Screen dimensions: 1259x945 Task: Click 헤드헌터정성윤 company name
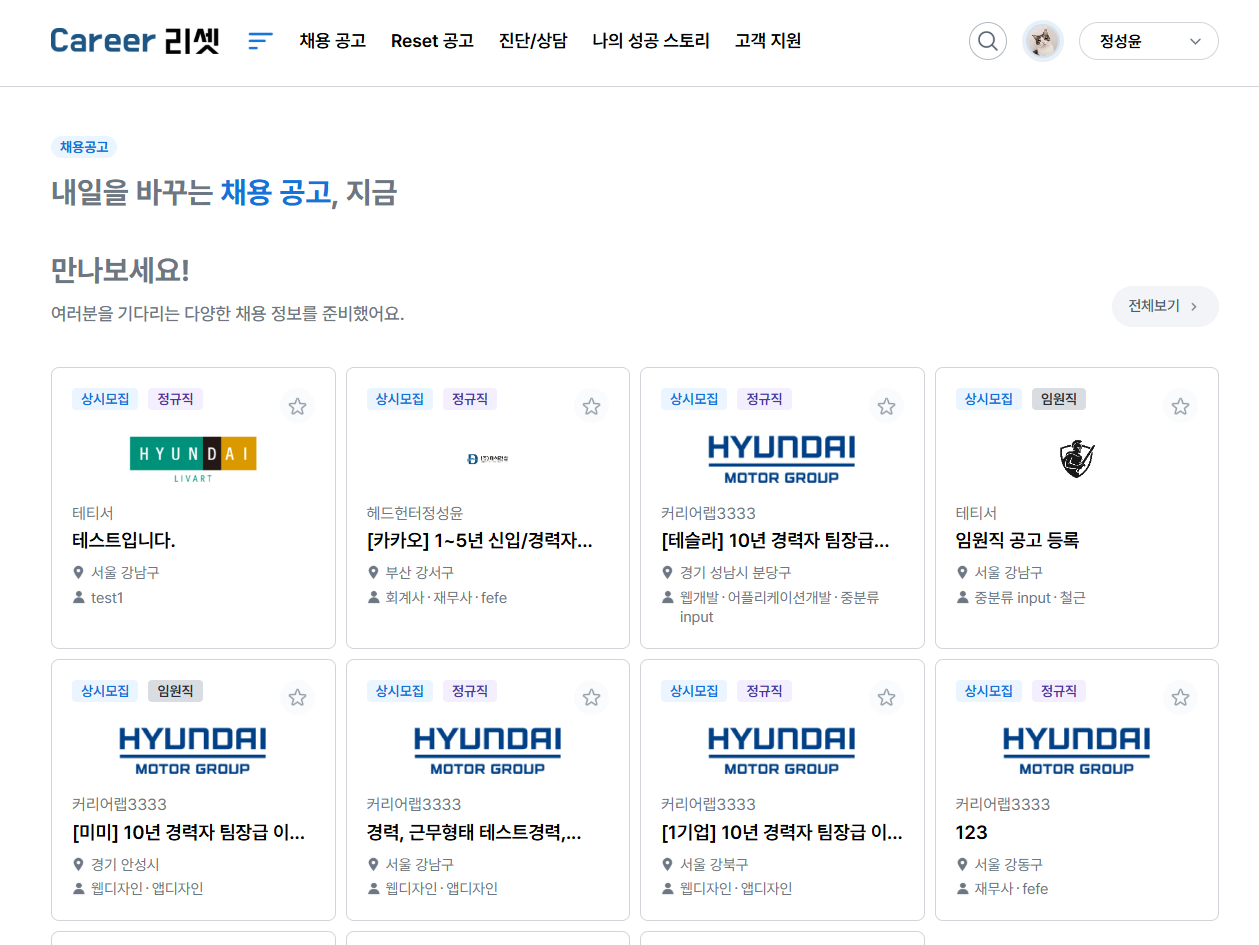415,513
